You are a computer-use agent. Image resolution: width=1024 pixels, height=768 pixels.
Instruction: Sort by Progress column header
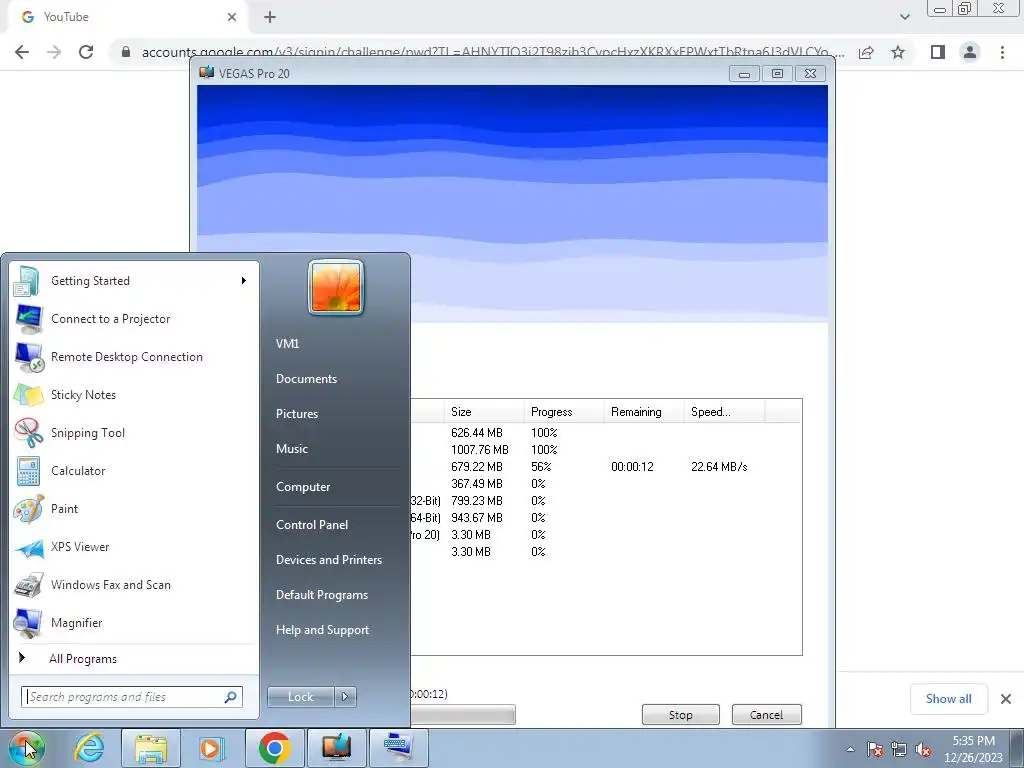(x=564, y=412)
